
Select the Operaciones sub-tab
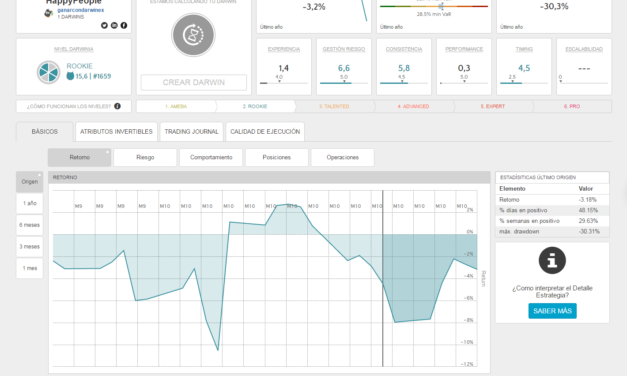343,157
